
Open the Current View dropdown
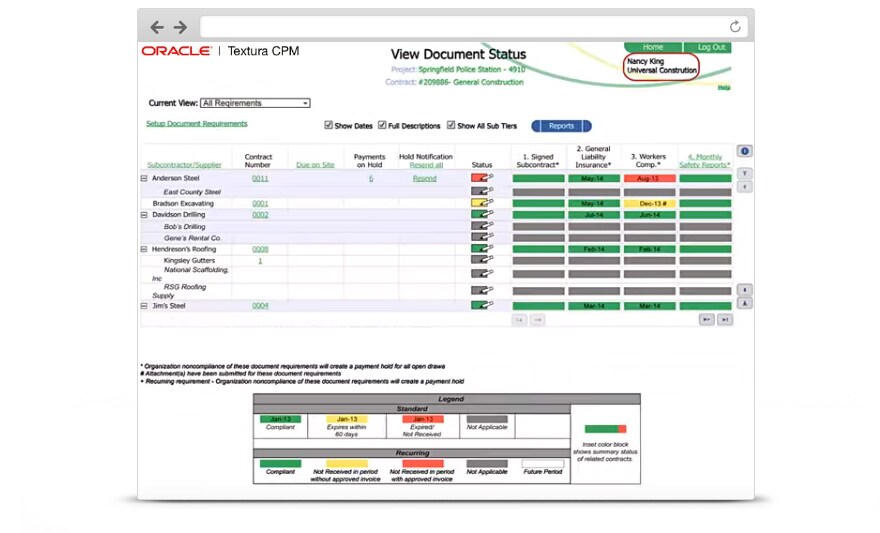pyautogui.click(x=255, y=103)
